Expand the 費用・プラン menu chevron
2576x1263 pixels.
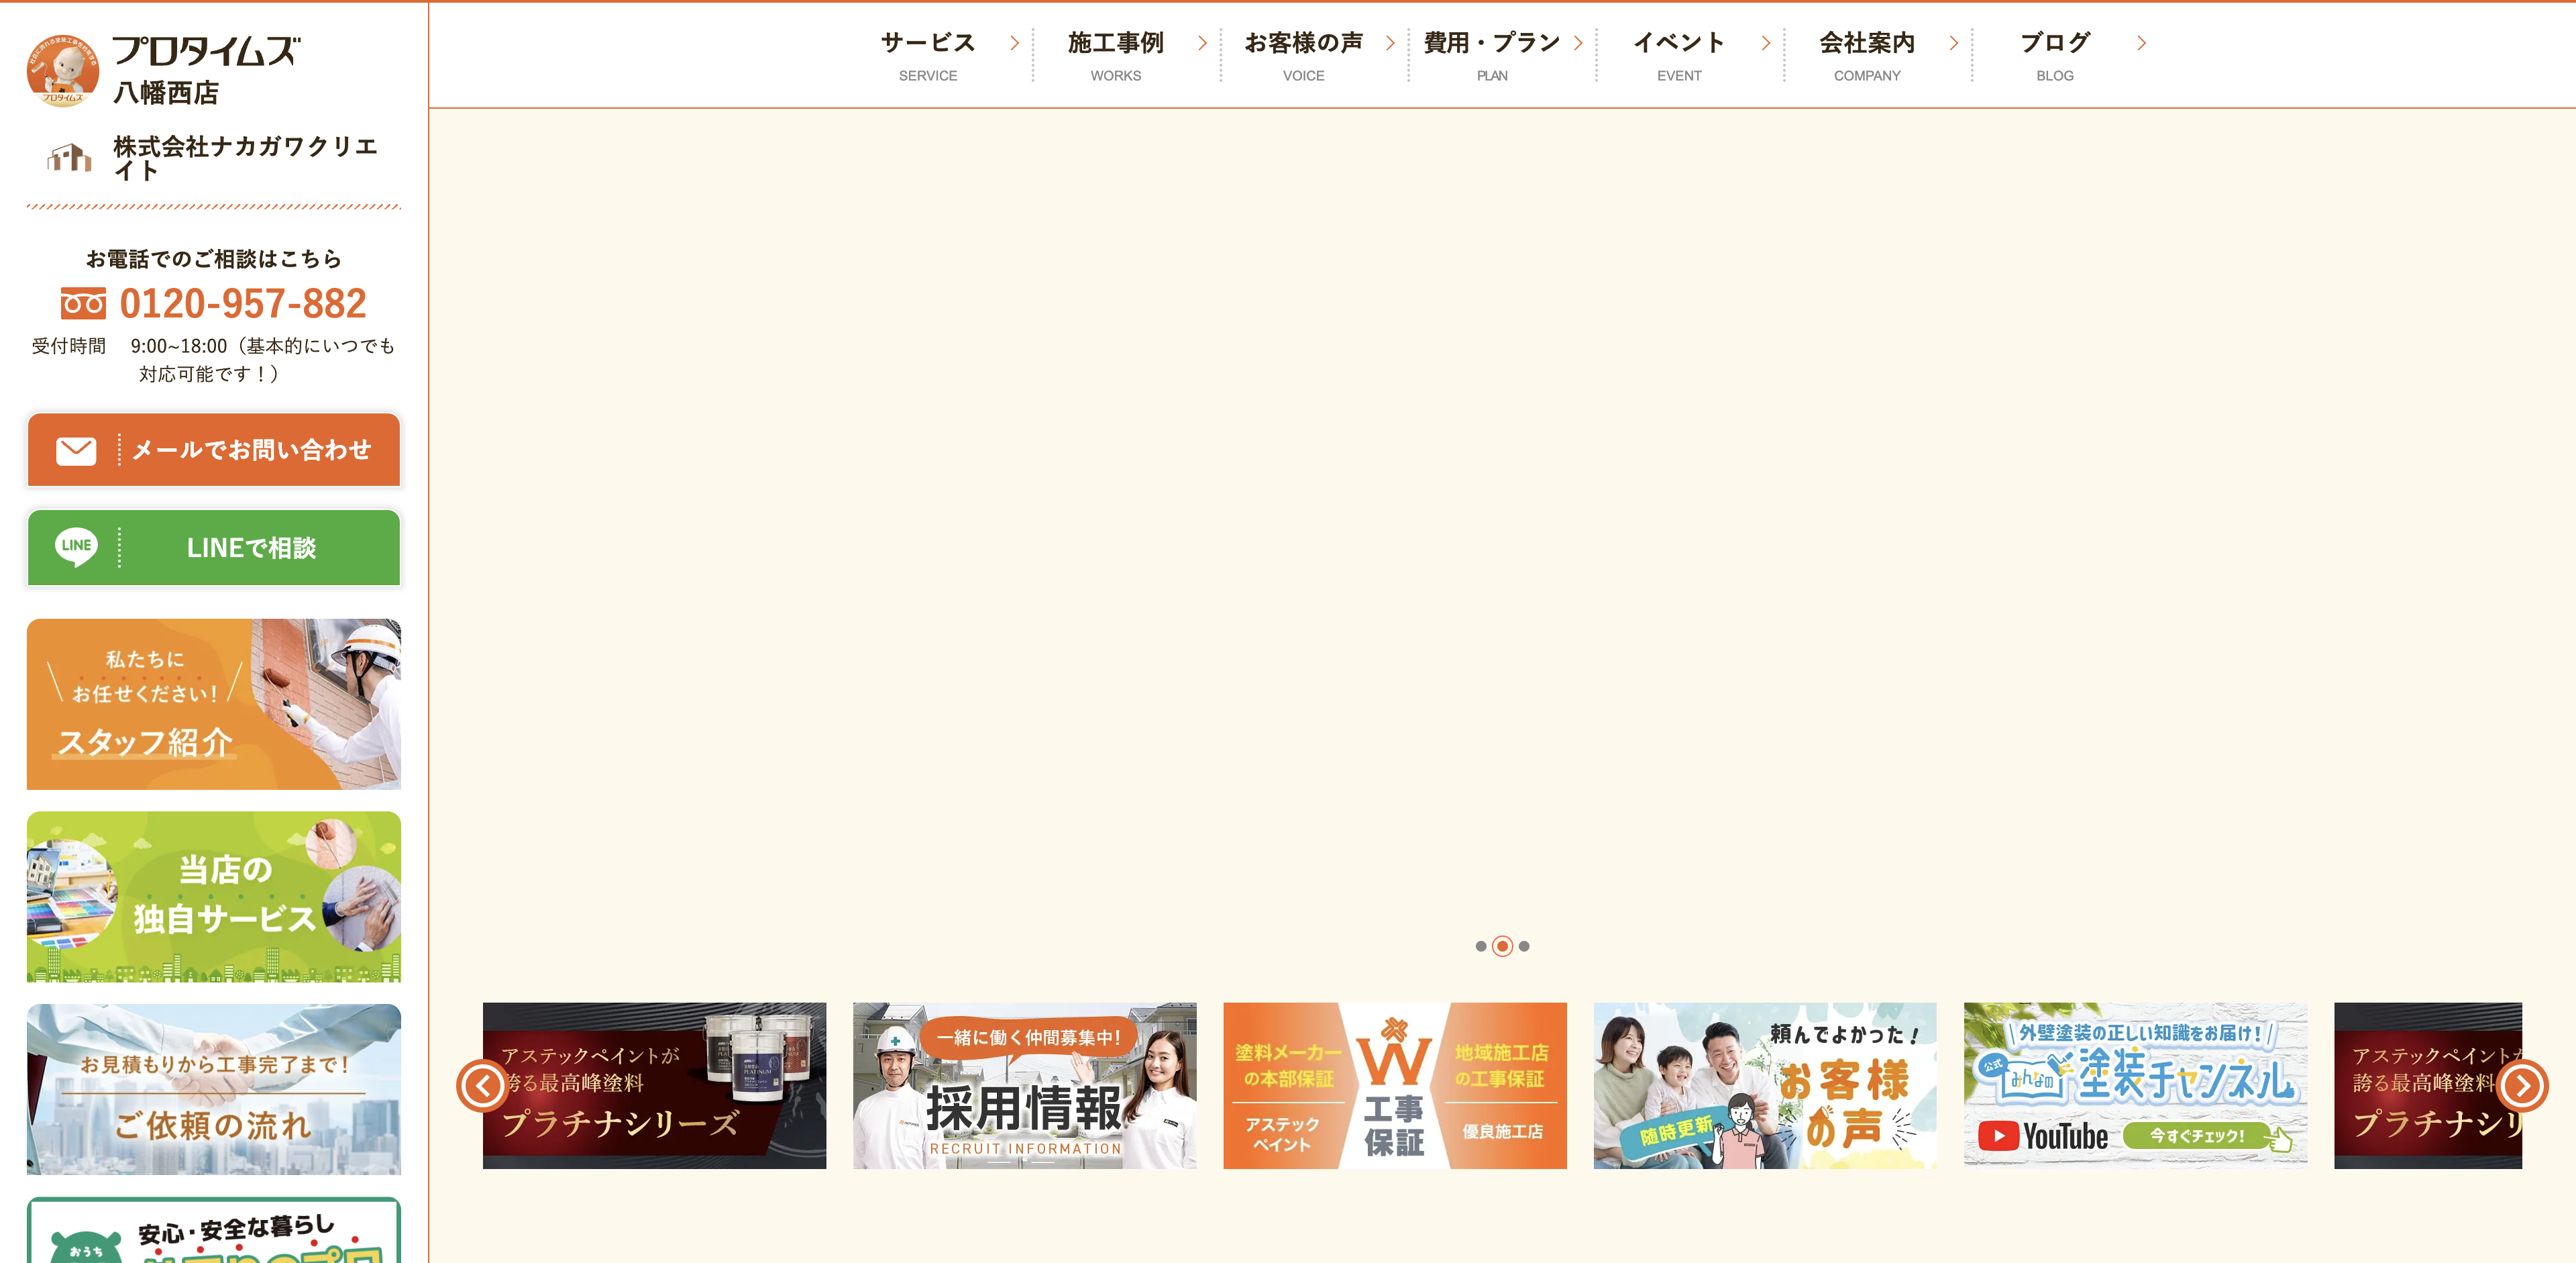coord(1578,43)
